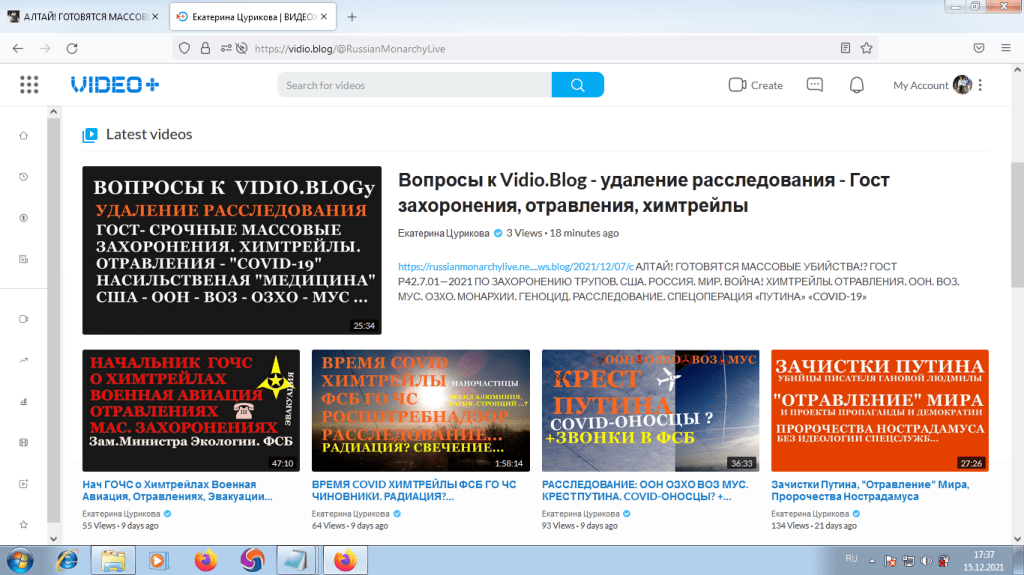1024x575 pixels.
Task: Open the notifications bell icon
Action: tap(856, 85)
